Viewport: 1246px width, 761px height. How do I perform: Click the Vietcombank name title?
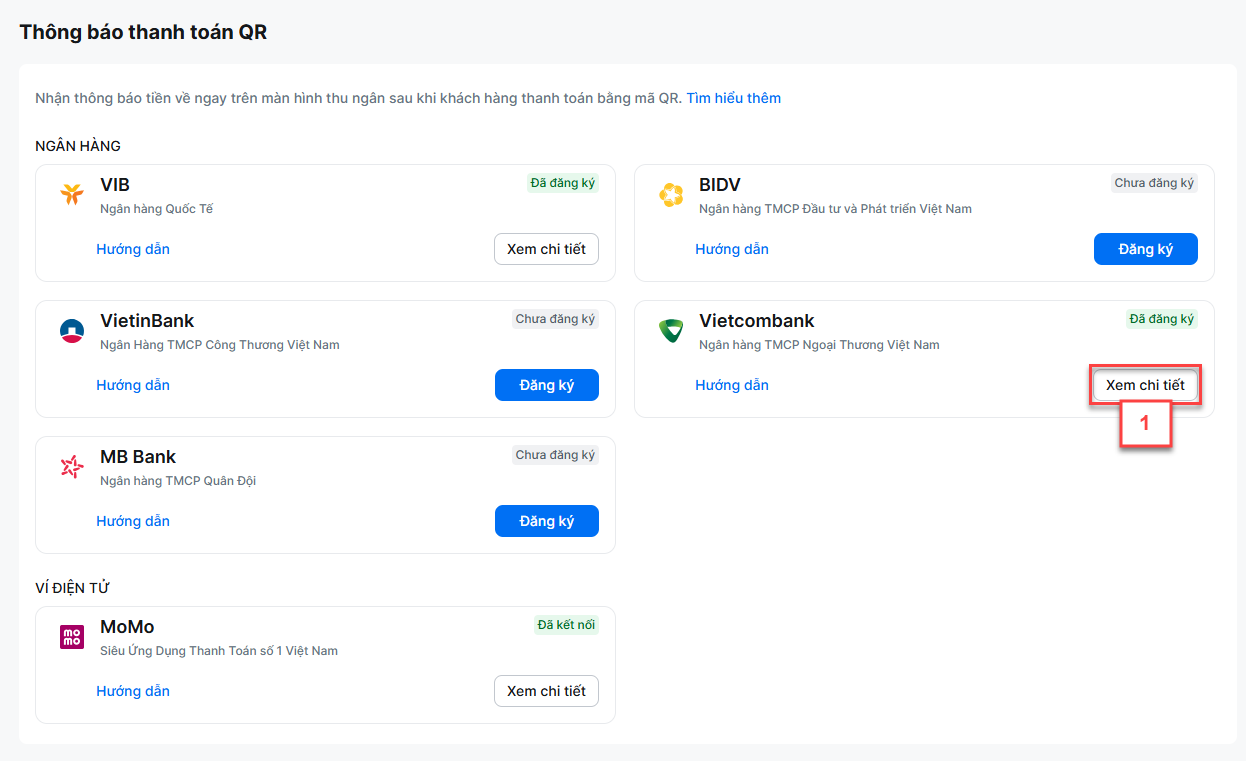click(757, 321)
